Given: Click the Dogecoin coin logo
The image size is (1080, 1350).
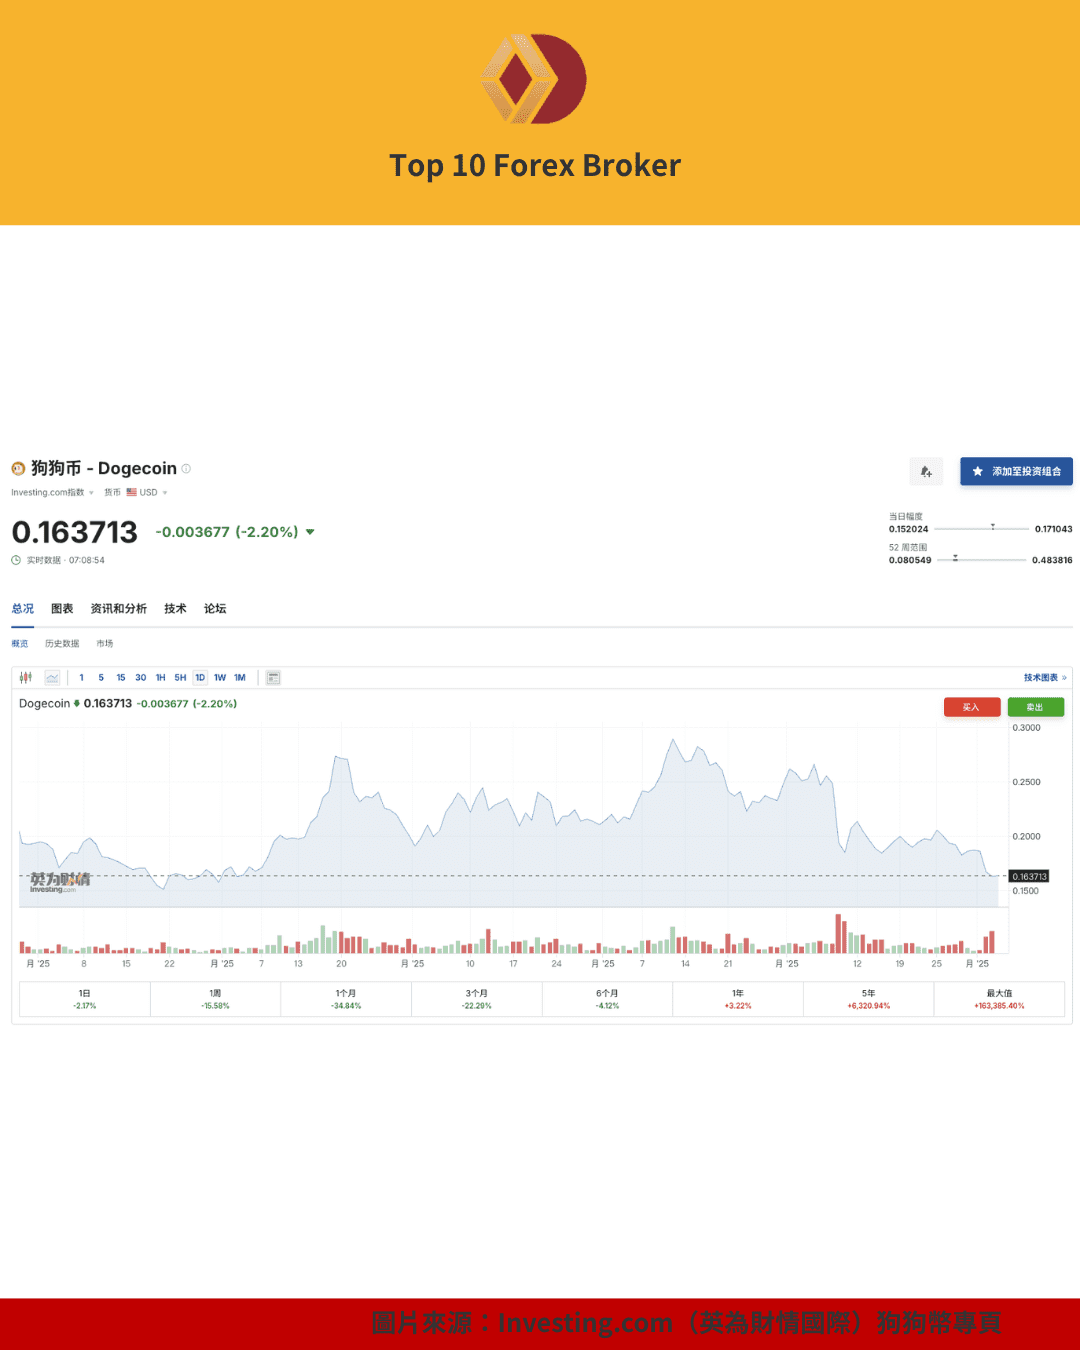Looking at the screenshot, I should pyautogui.click(x=16, y=468).
